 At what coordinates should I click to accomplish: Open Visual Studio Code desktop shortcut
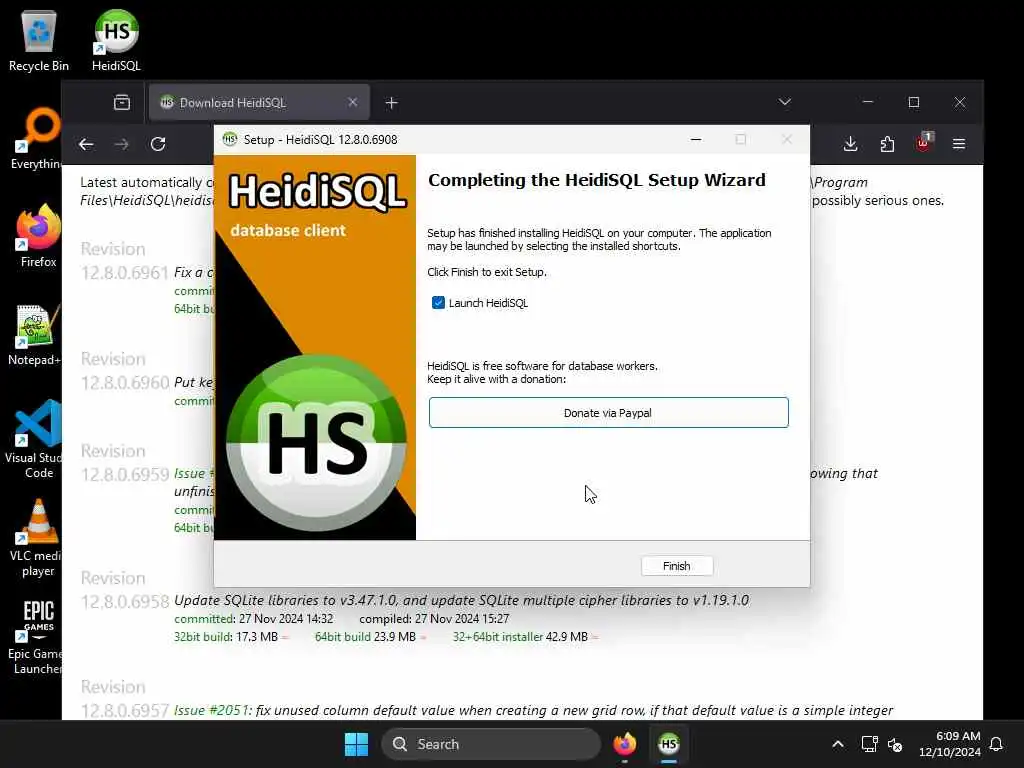point(35,439)
